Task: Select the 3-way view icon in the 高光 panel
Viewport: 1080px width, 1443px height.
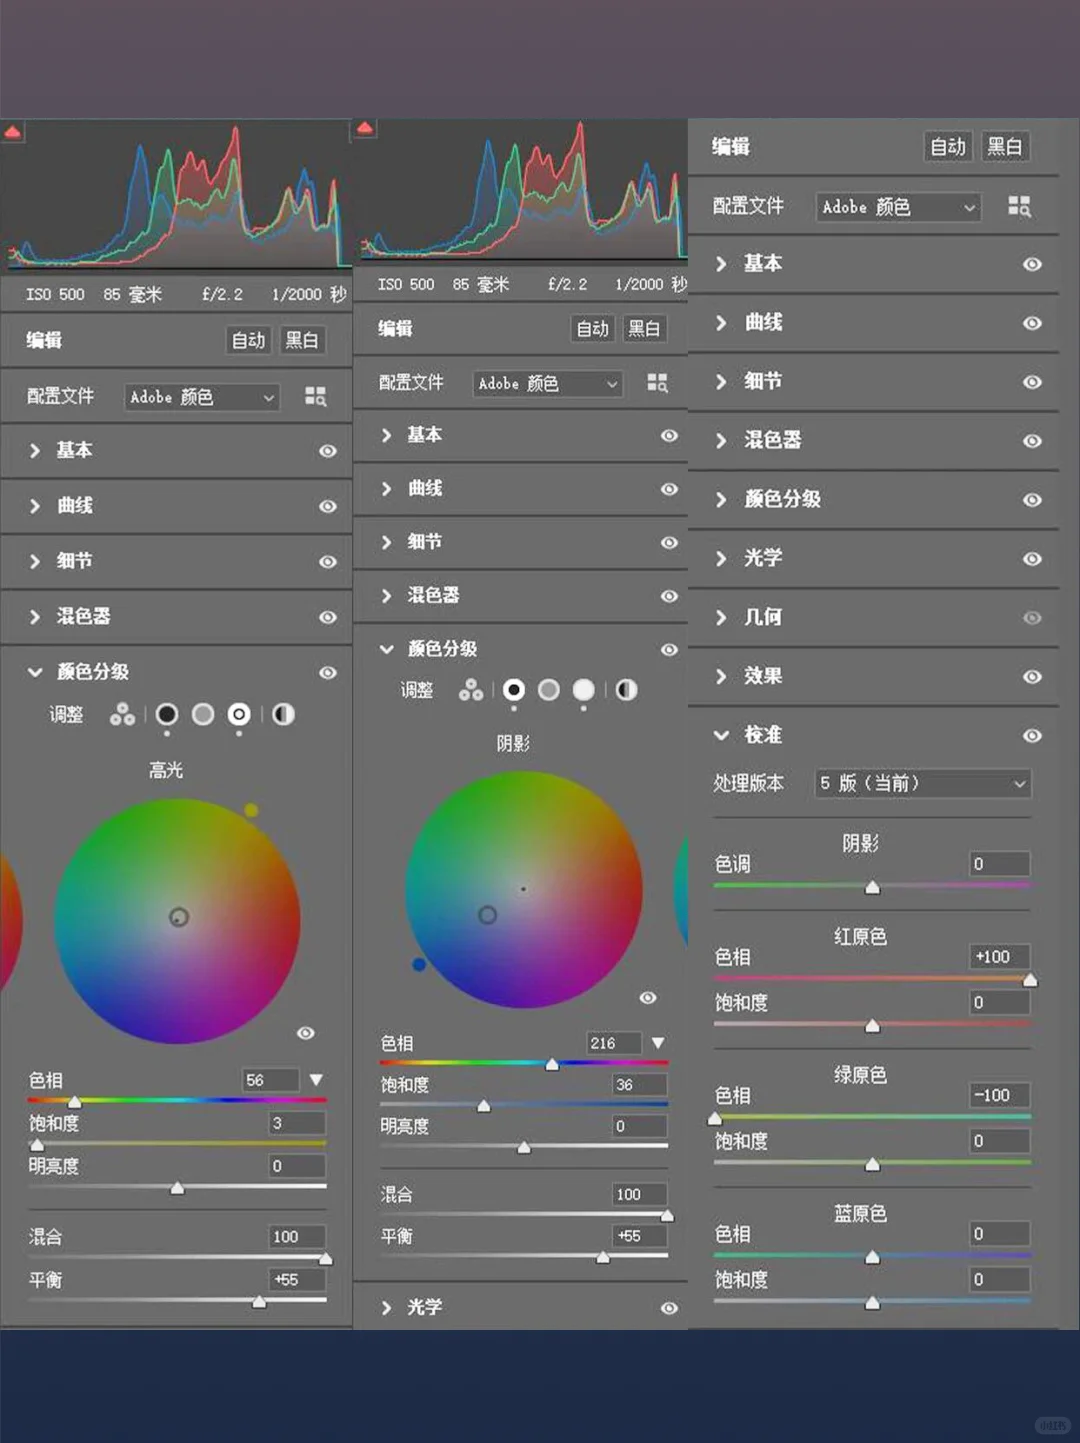Action: pos(122,714)
